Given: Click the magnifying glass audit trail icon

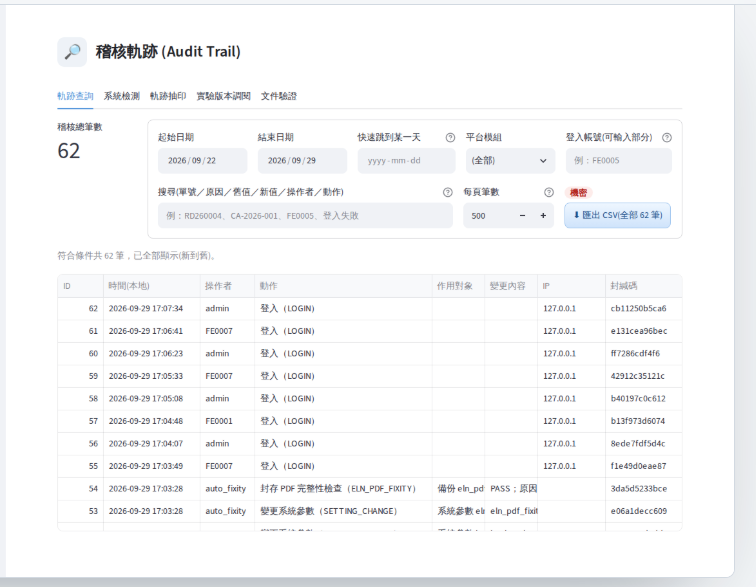Looking at the screenshot, I should coord(72,52).
